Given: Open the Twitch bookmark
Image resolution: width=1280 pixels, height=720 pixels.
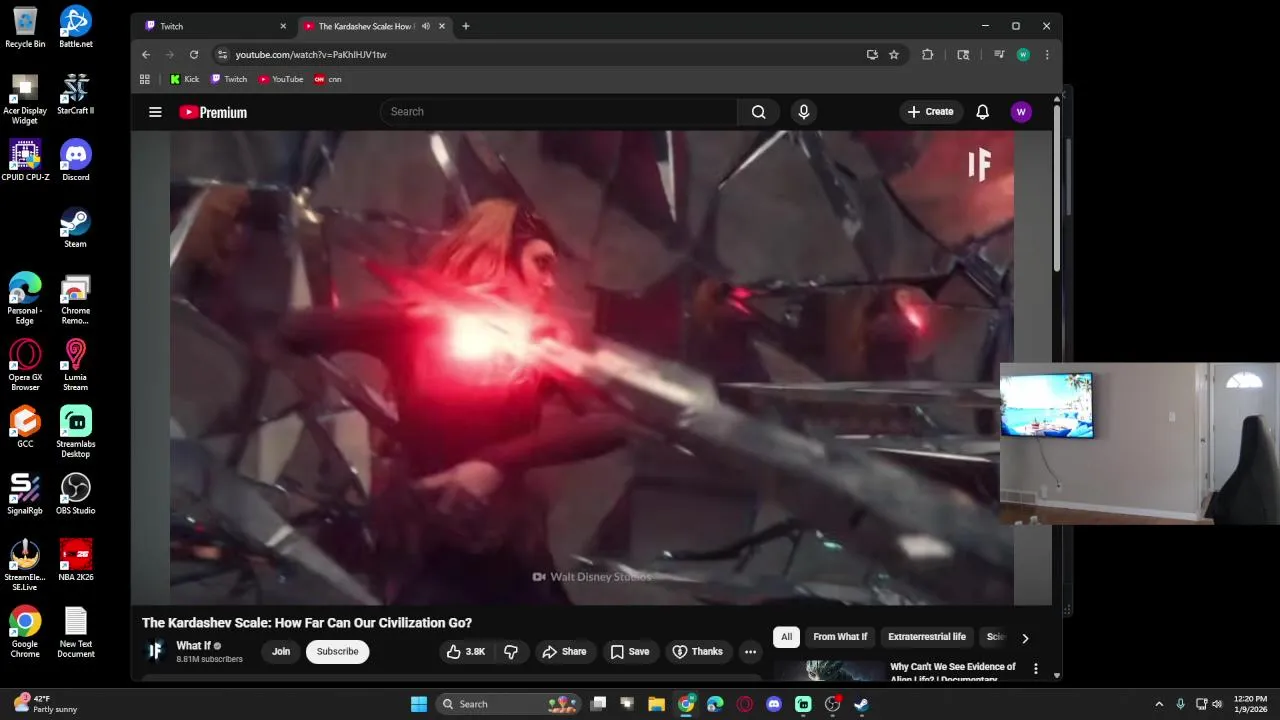Looking at the screenshot, I should point(229,79).
